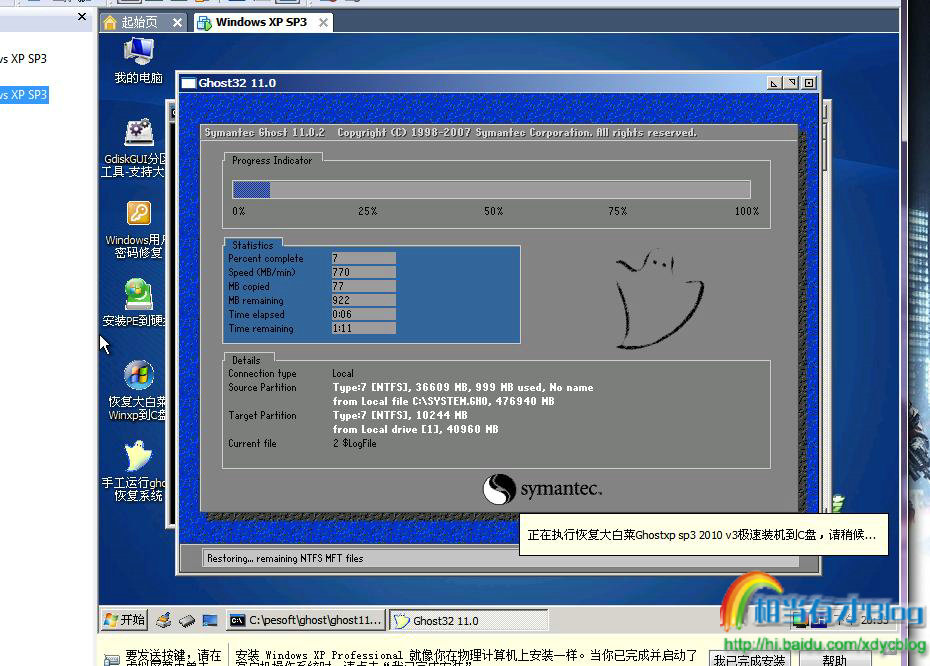
Task: Click the show desktop quick launch icon
Action: [x=210, y=620]
